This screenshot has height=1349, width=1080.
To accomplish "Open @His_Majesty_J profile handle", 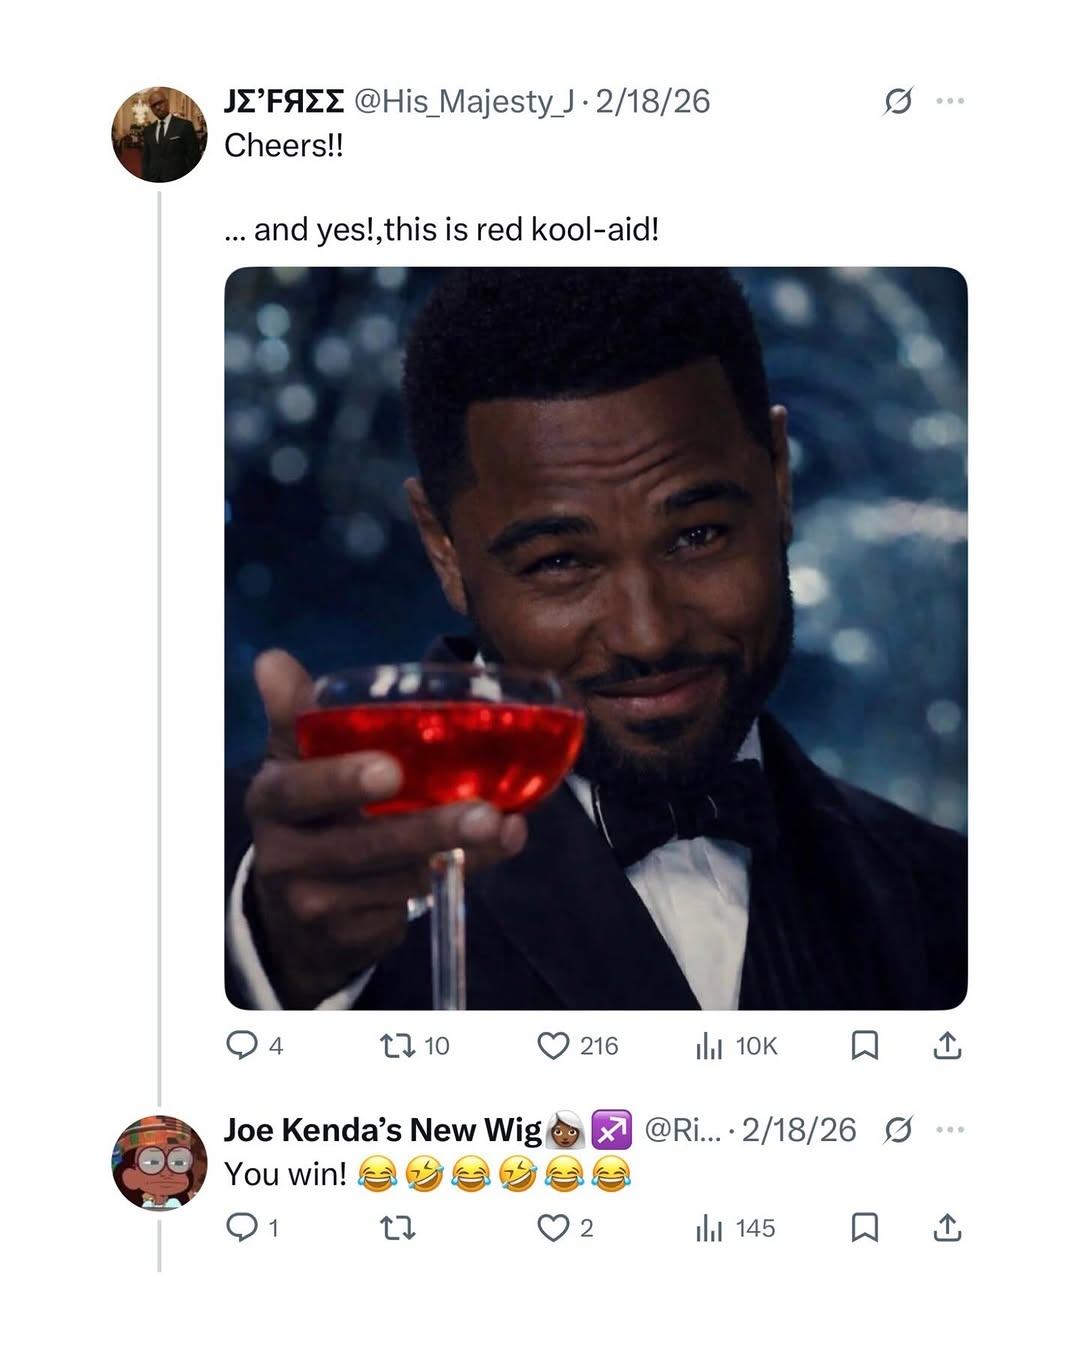I will tap(465, 101).
